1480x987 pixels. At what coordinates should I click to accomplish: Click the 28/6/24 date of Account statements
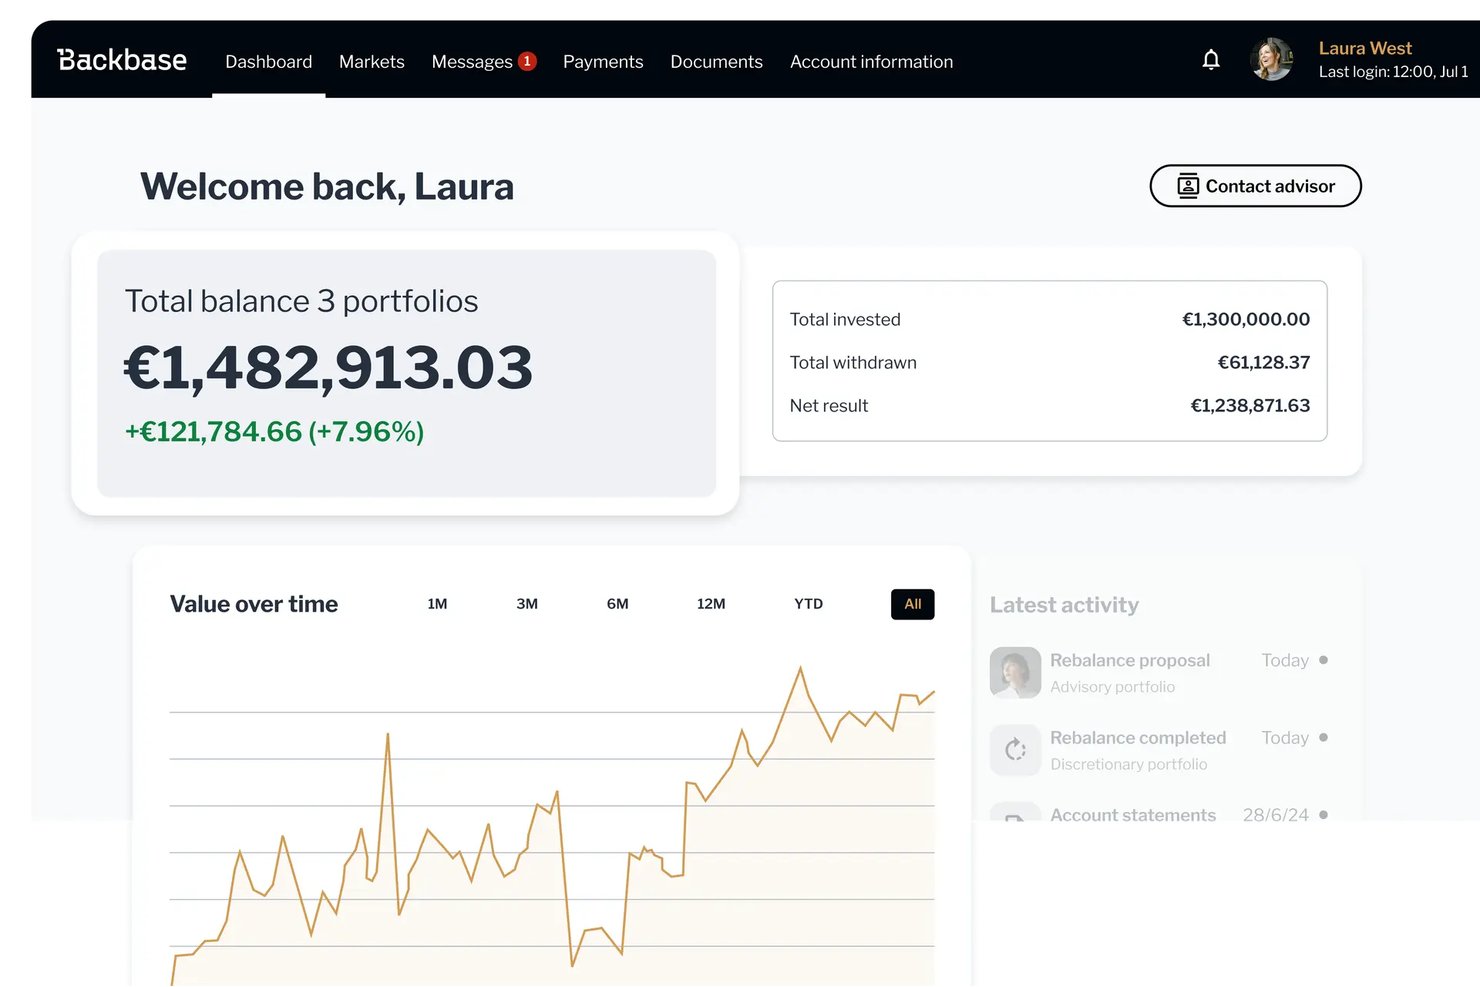1276,814
